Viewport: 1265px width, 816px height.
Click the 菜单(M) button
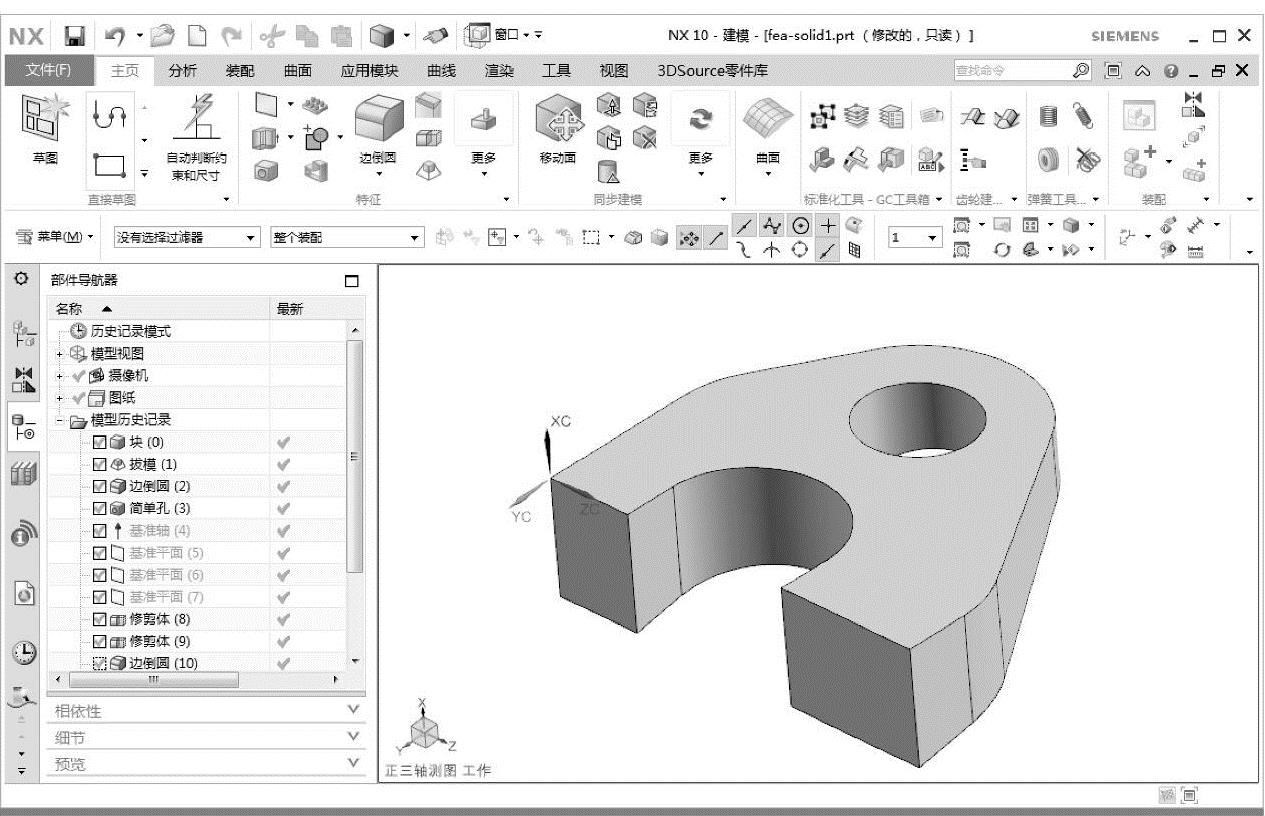tap(58, 238)
